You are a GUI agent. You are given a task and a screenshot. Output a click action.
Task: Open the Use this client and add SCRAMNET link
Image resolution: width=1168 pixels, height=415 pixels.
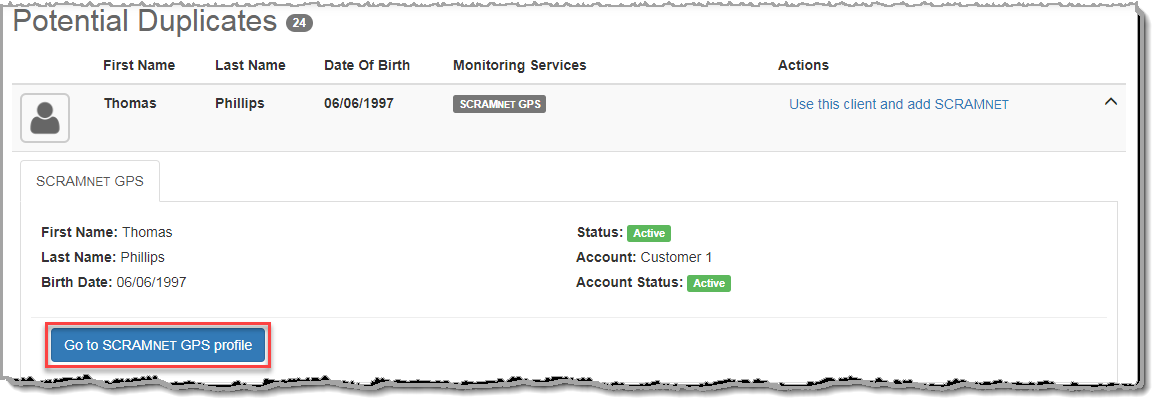coord(898,104)
